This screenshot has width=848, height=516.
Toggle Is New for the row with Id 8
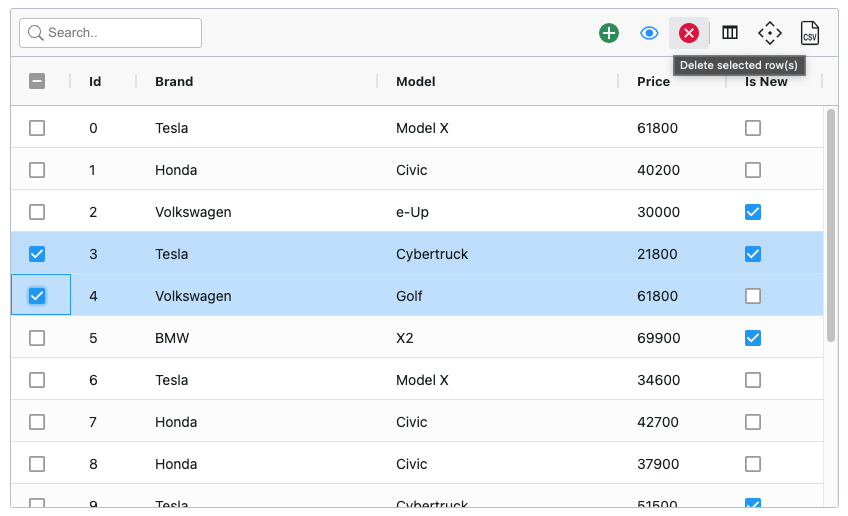pos(753,464)
